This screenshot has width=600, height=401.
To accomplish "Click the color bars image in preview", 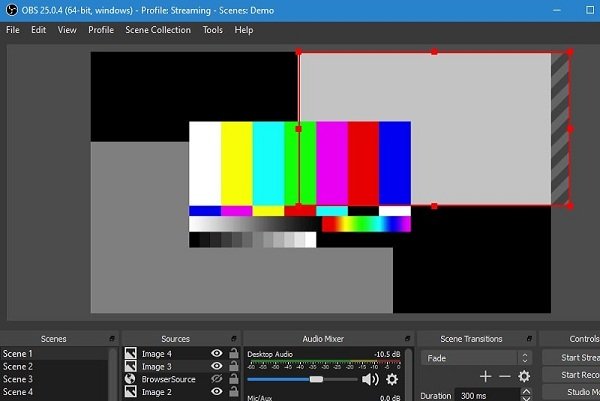I will [300, 184].
